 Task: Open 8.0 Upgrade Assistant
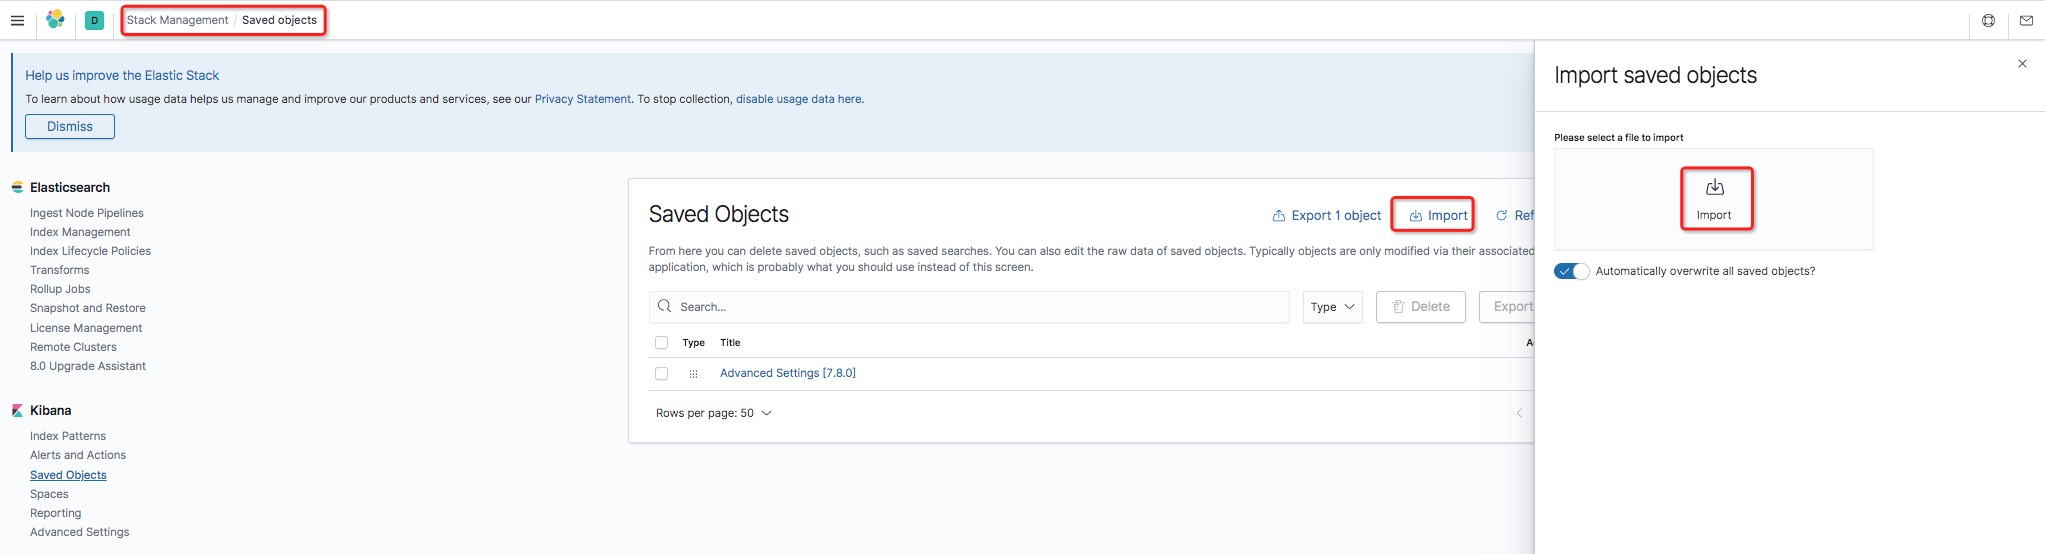pyautogui.click(x=88, y=366)
